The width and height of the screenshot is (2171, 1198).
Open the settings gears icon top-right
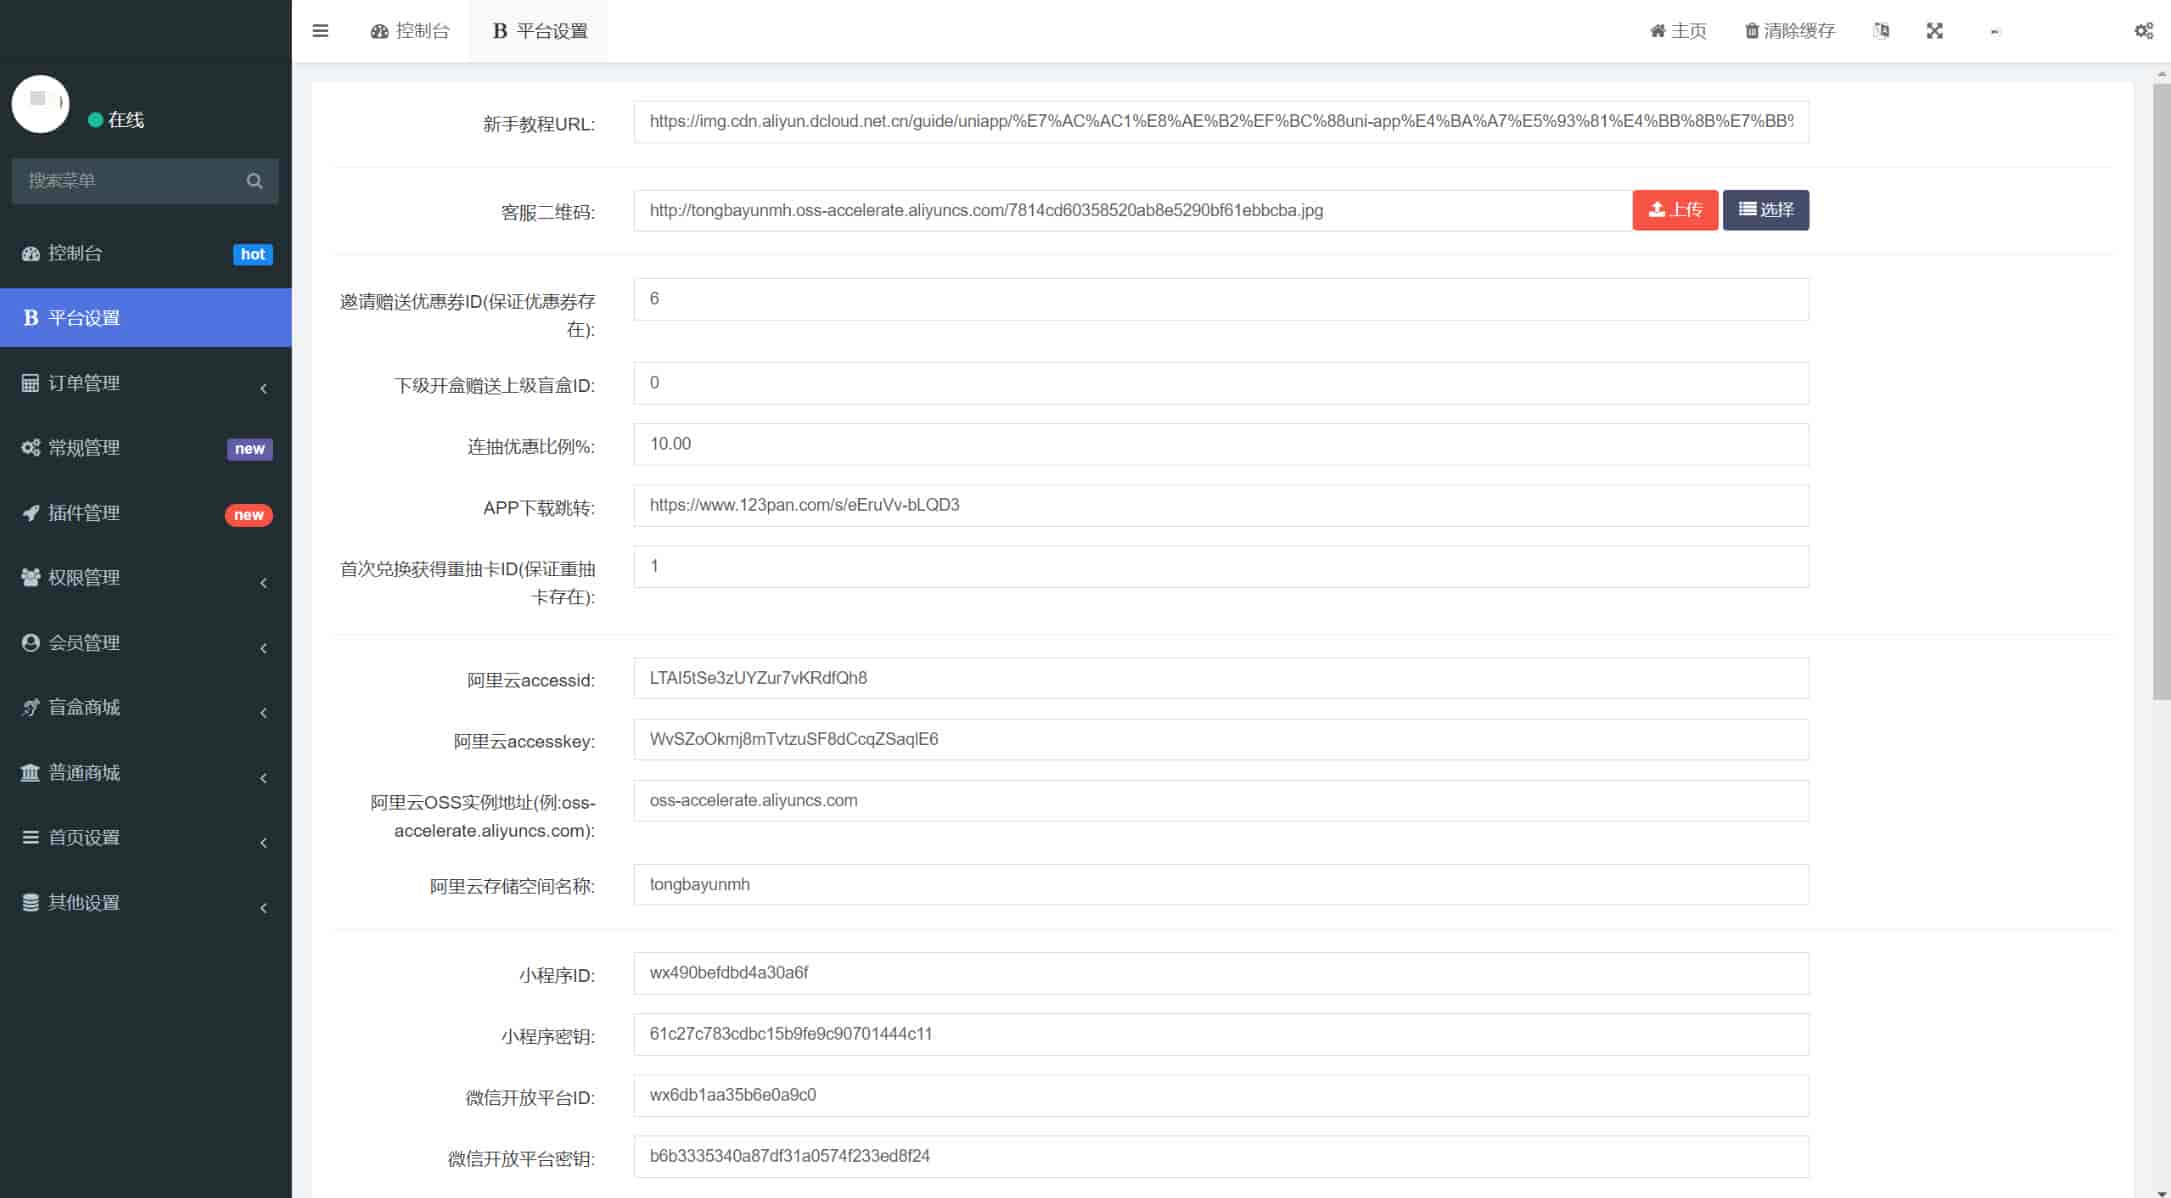[x=2143, y=31]
